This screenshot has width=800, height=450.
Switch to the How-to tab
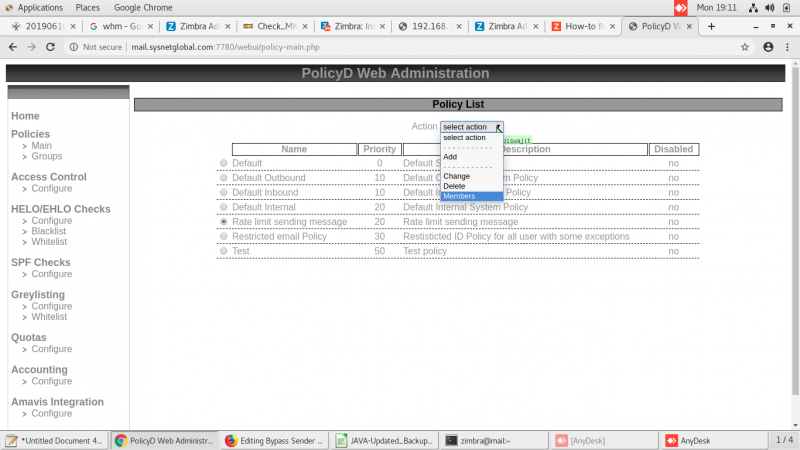click(583, 26)
